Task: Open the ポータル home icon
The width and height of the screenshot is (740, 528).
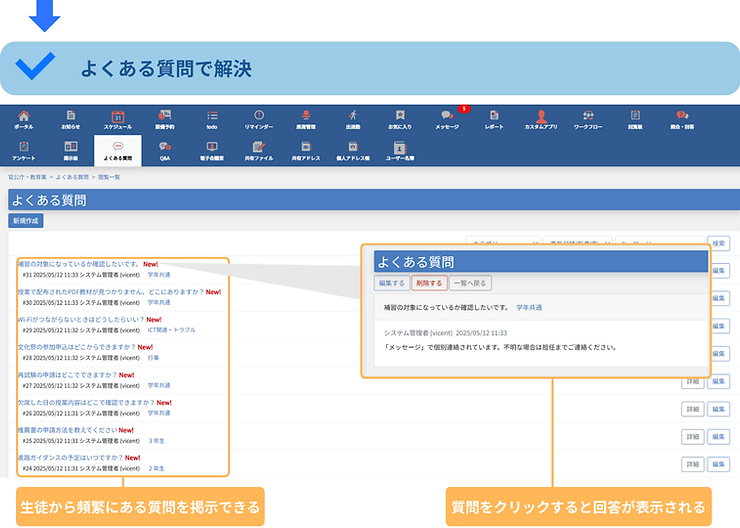Action: pyautogui.click(x=23, y=119)
